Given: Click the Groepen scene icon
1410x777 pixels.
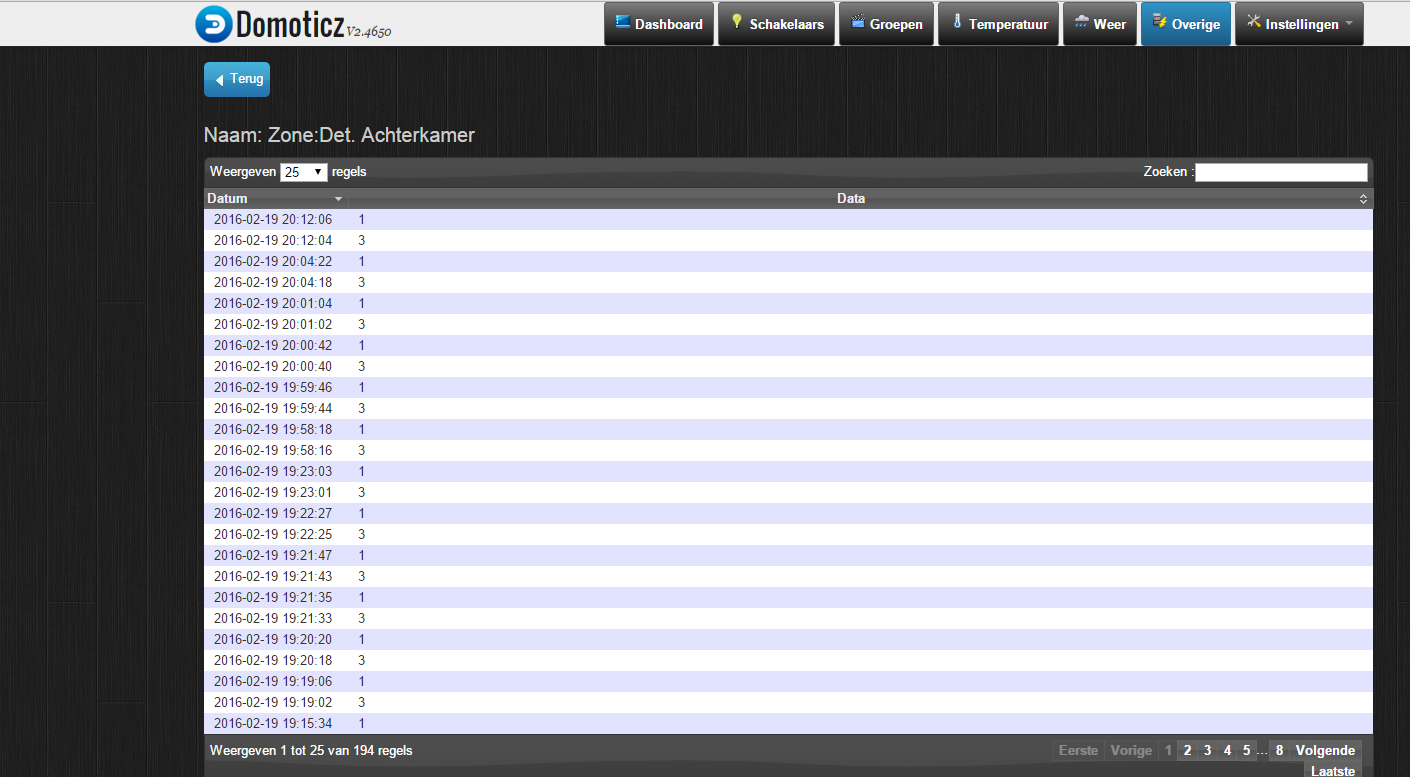Looking at the screenshot, I should (857, 22).
